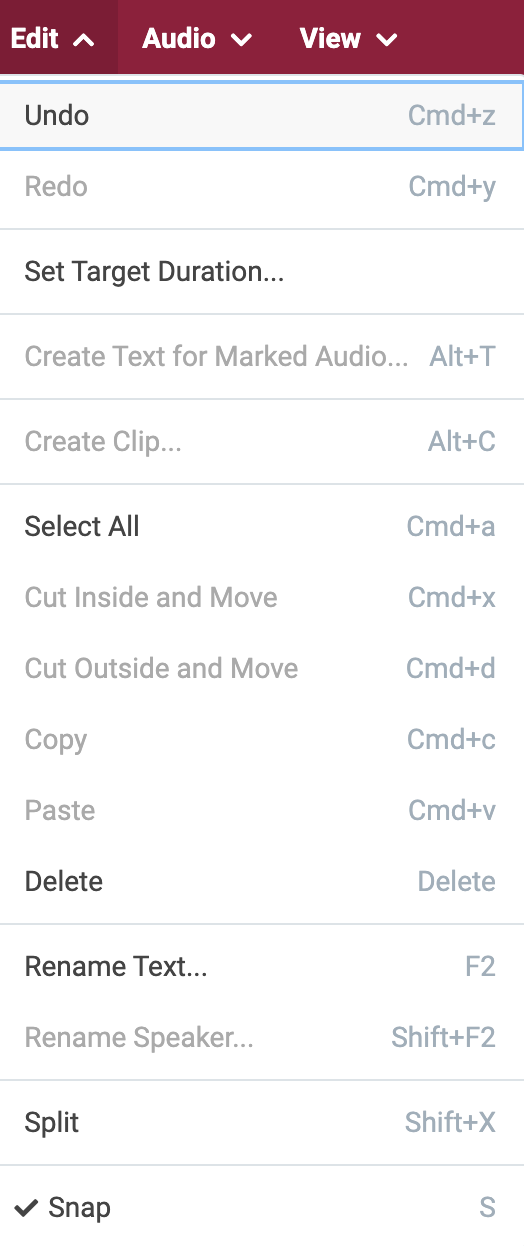The height and width of the screenshot is (1246, 524).
Task: Open Rename Text dialog
Action: pyautogui.click(x=262, y=966)
